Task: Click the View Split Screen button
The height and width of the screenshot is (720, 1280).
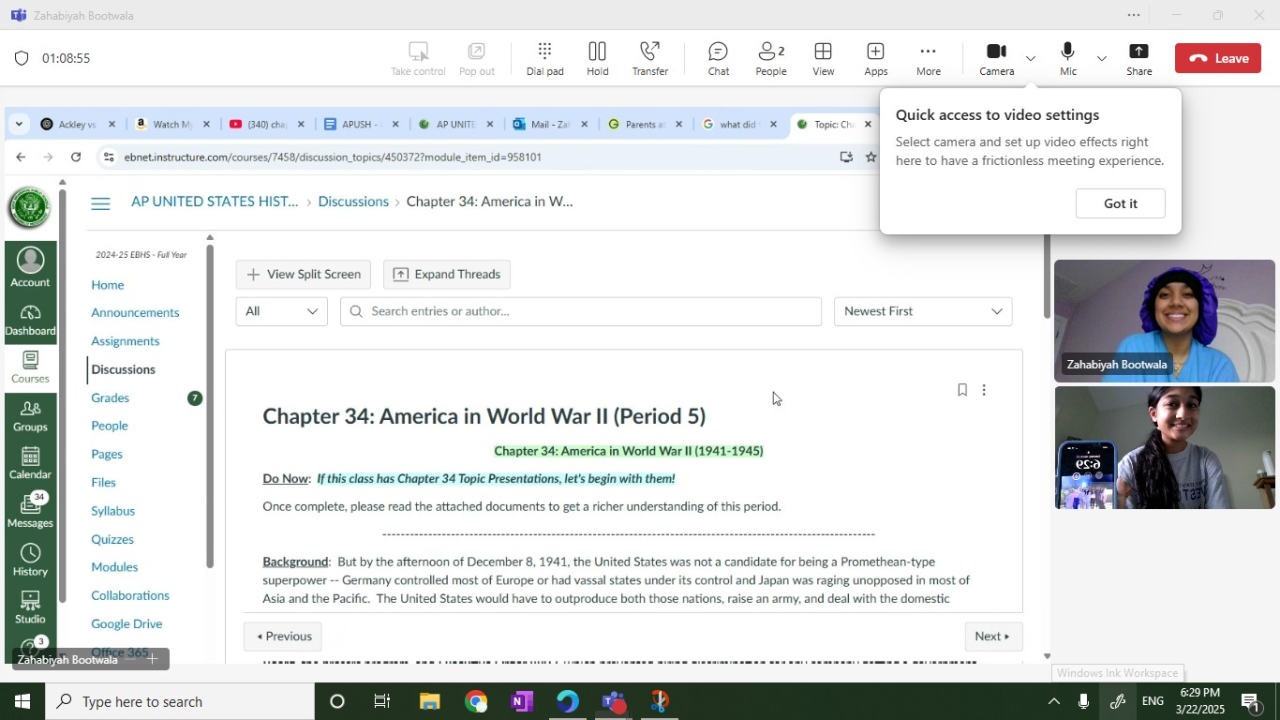Action: 303,274
